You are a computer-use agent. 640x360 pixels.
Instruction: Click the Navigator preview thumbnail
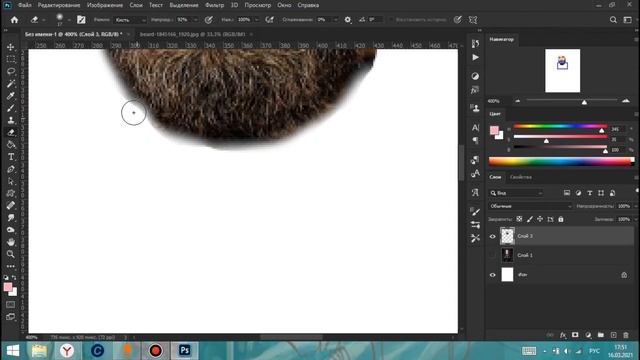tap(562, 71)
